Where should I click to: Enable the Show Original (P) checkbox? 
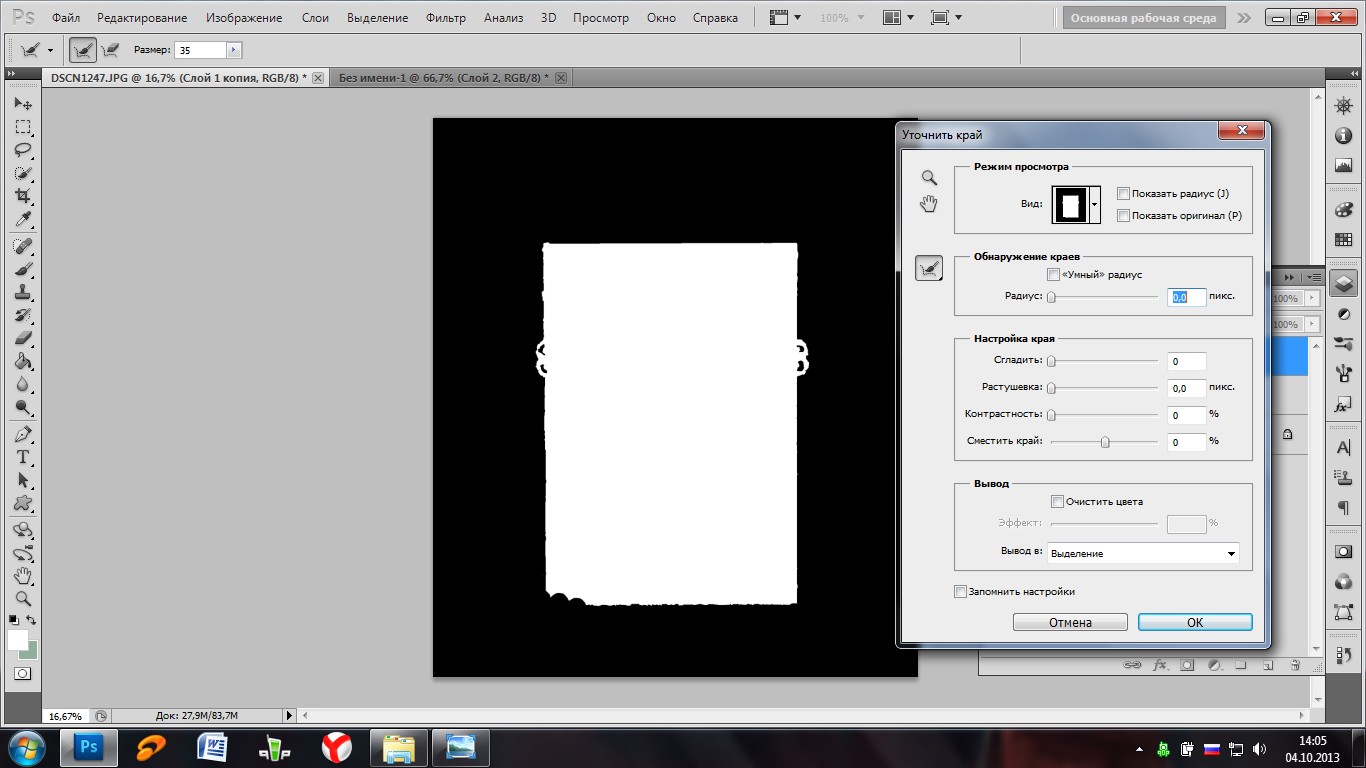pos(1123,215)
